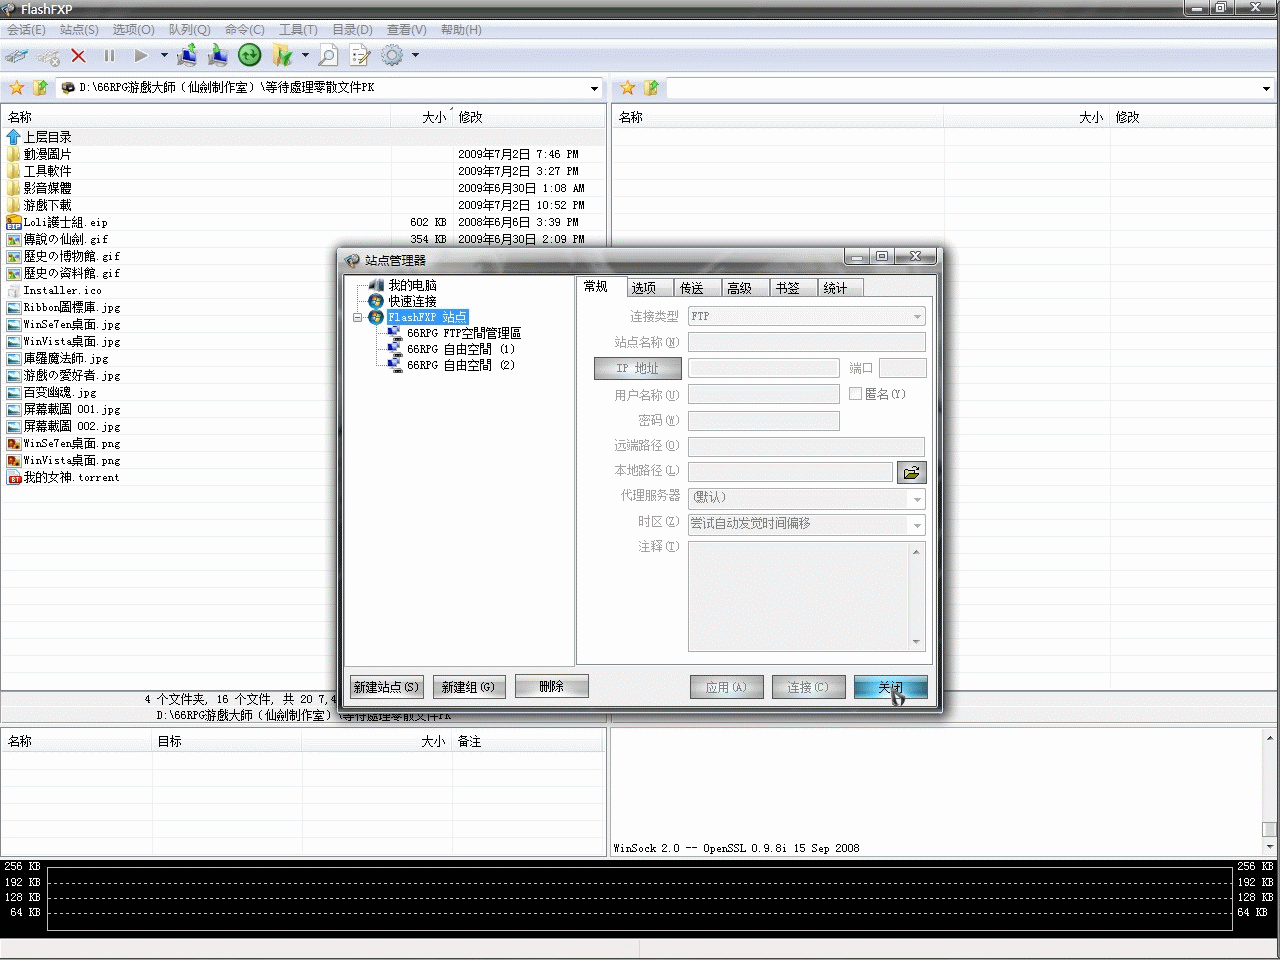This screenshot has height=960, width=1280.
Task: Click the 删除 button
Action: click(x=552, y=686)
